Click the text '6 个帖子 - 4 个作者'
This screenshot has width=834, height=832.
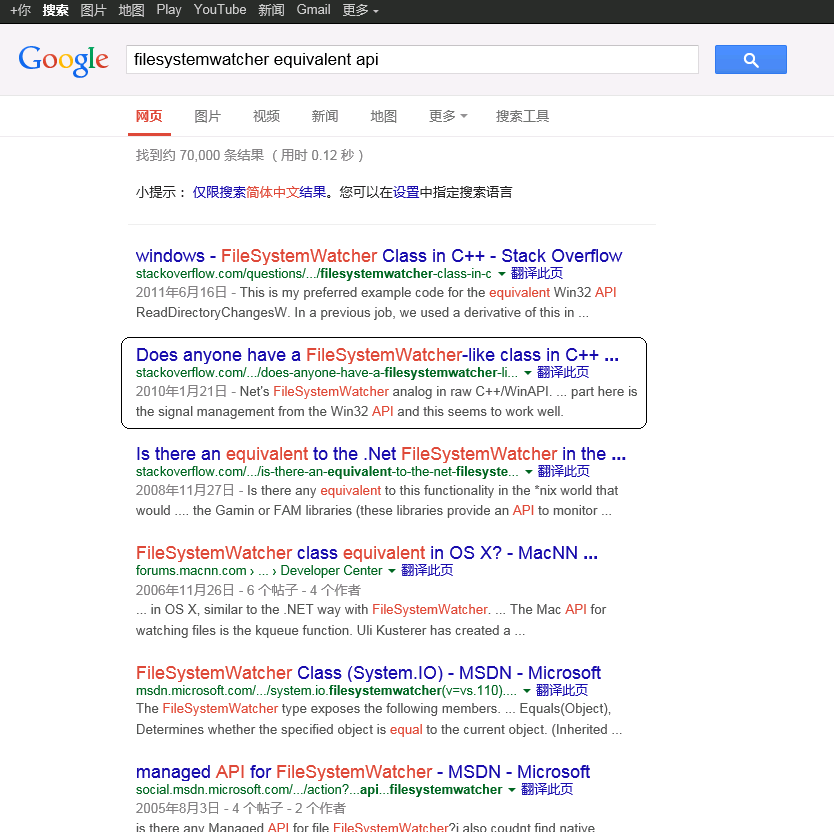pos(304,590)
